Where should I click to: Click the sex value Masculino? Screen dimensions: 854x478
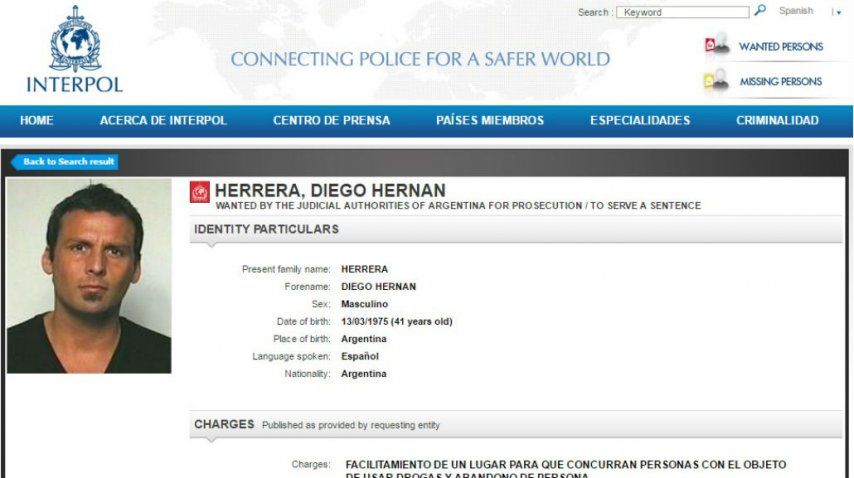coord(364,304)
